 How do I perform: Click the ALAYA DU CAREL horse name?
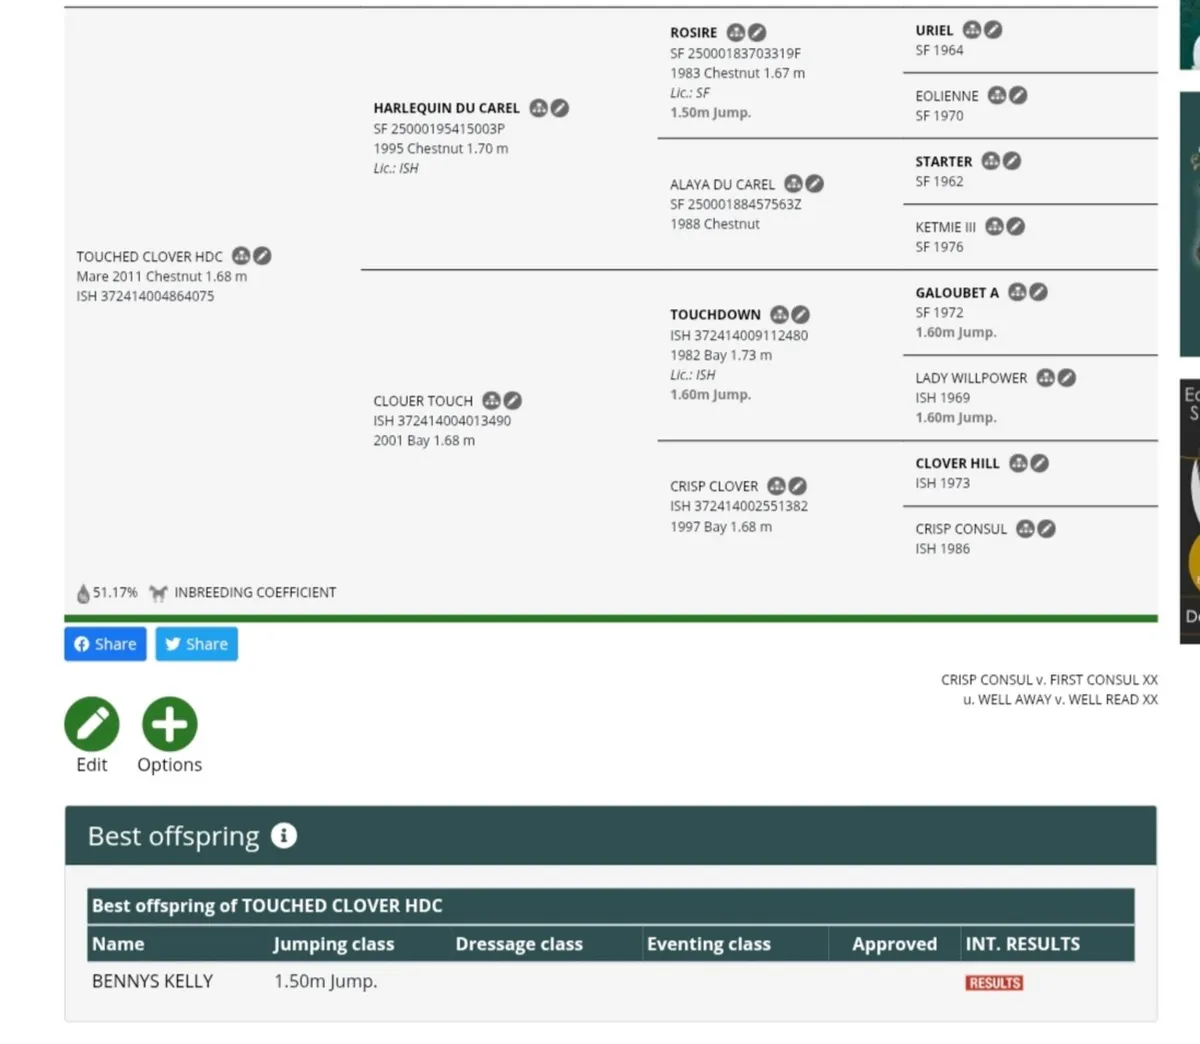[x=722, y=185]
